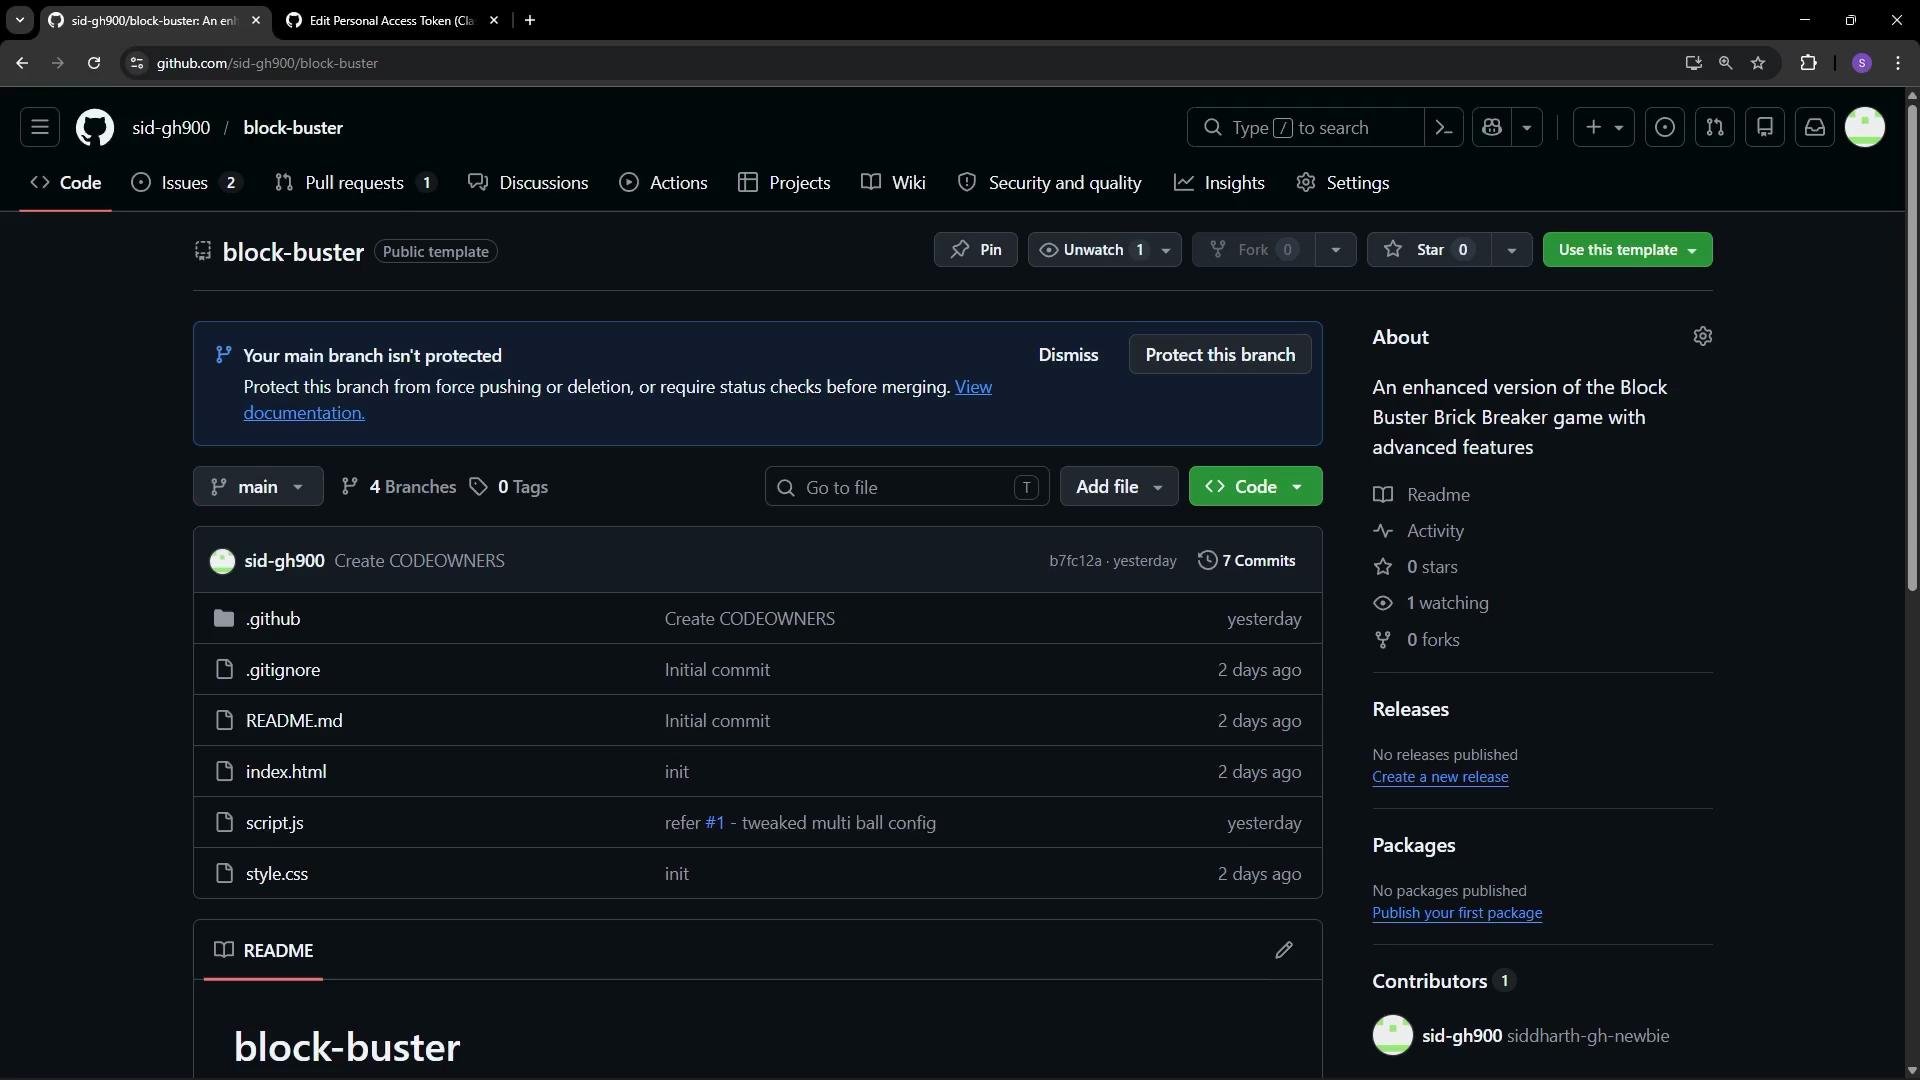View 1 watching link in About

(x=1447, y=603)
